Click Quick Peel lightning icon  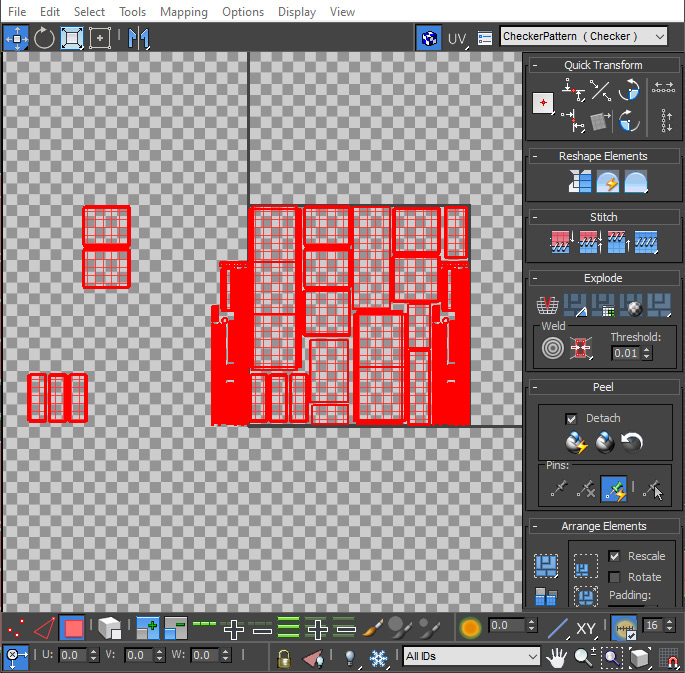point(577,443)
